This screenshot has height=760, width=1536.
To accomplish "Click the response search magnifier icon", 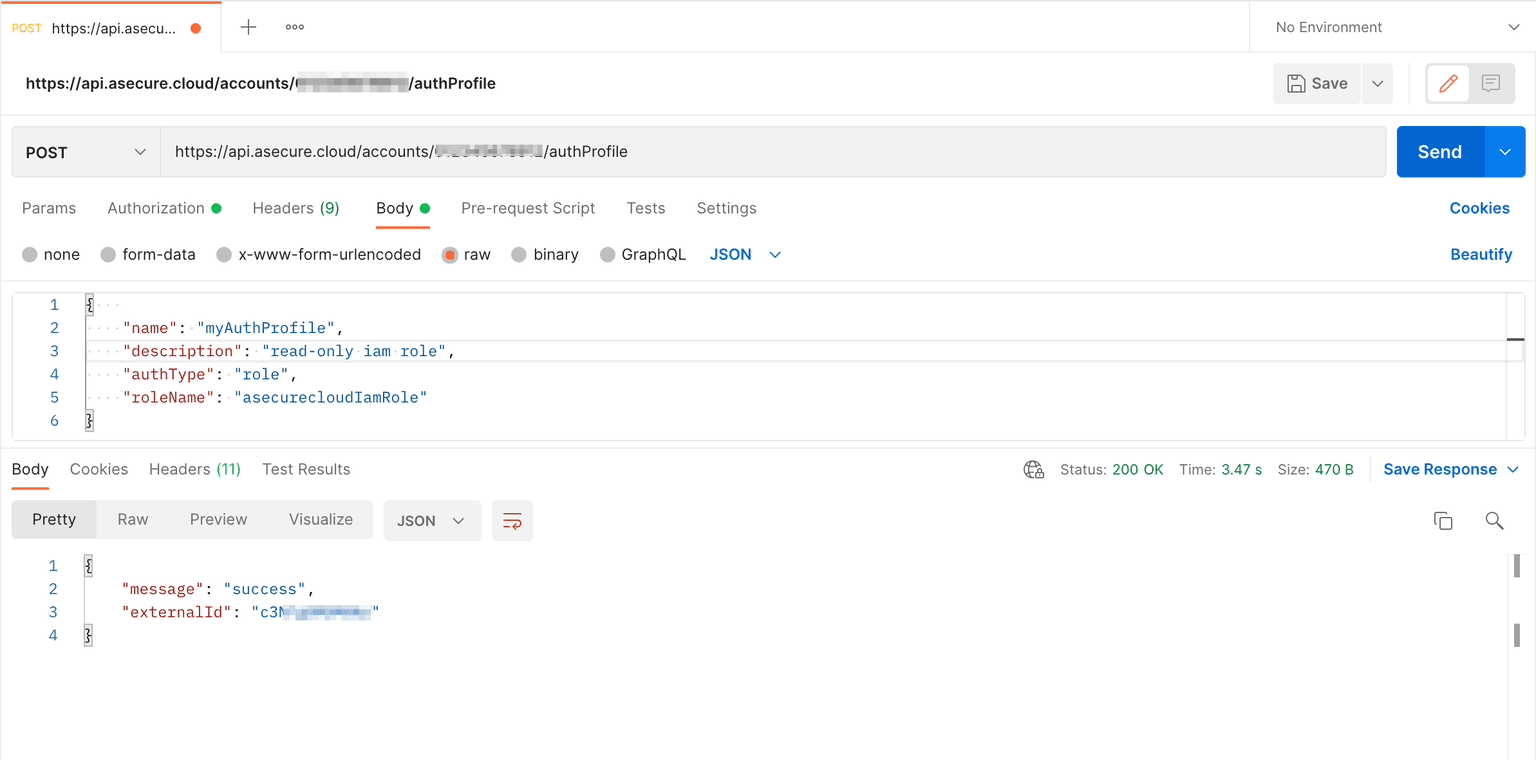I will (x=1494, y=521).
